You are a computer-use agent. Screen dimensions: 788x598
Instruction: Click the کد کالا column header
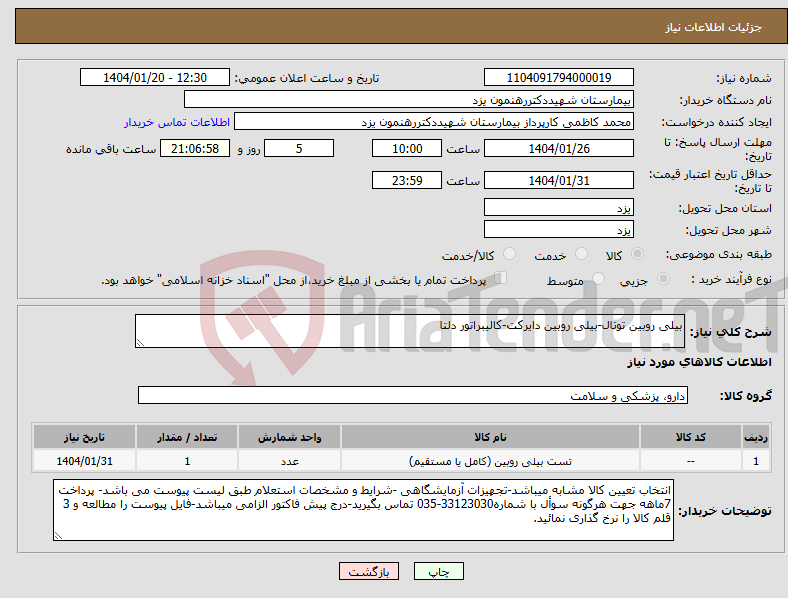tap(691, 437)
